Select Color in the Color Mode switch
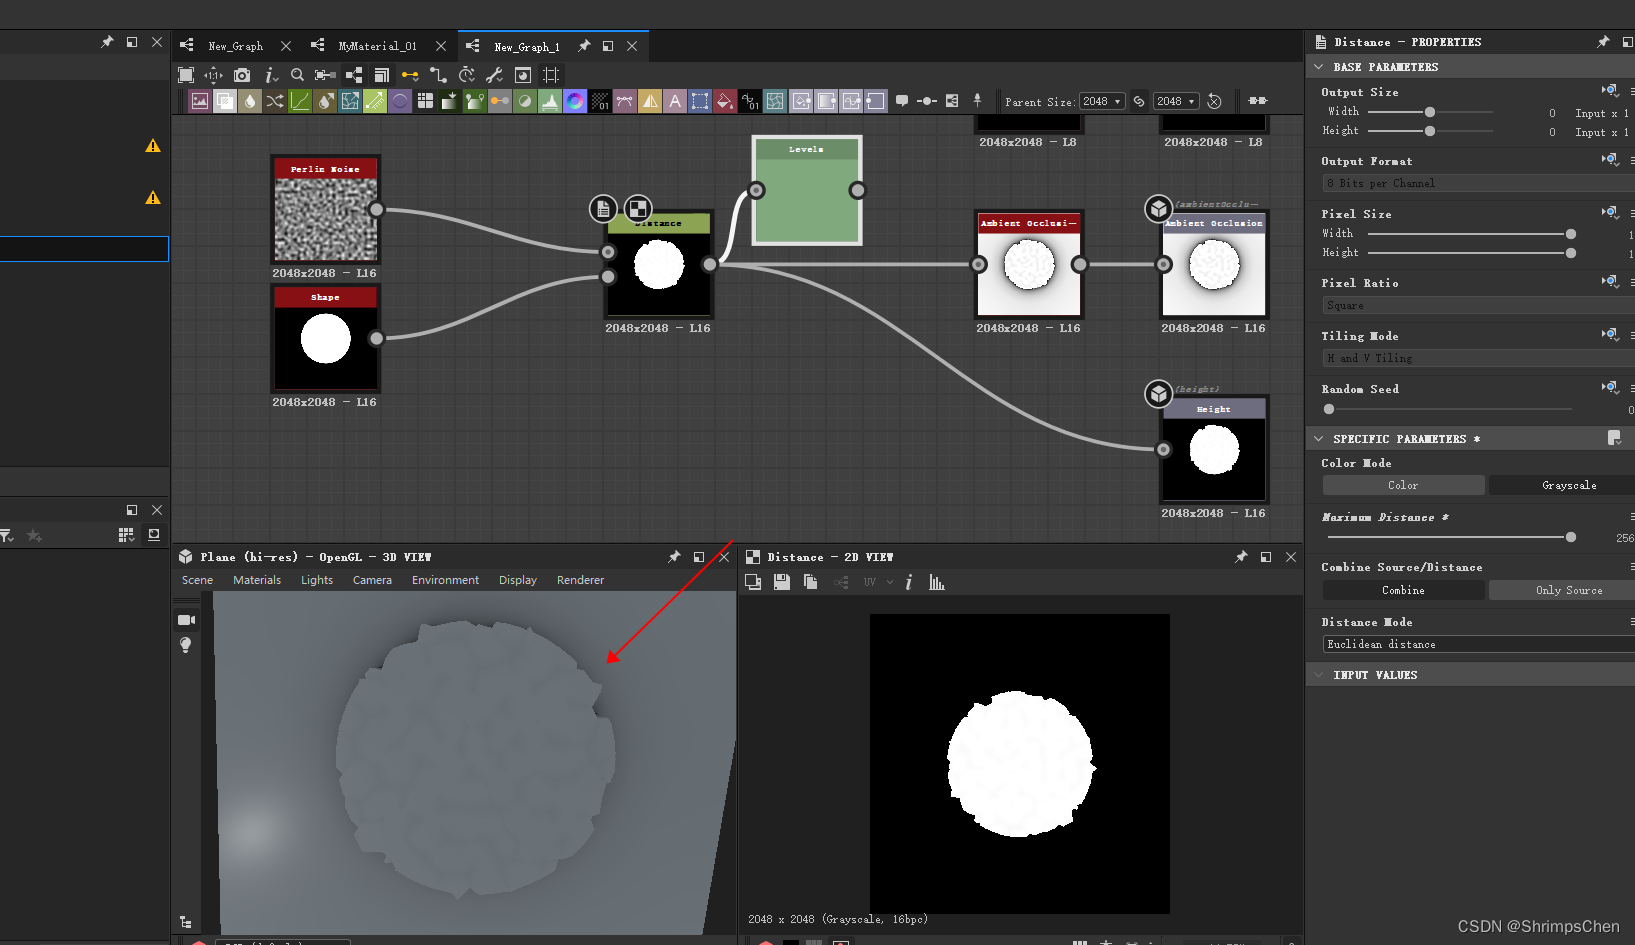 tap(1402, 485)
